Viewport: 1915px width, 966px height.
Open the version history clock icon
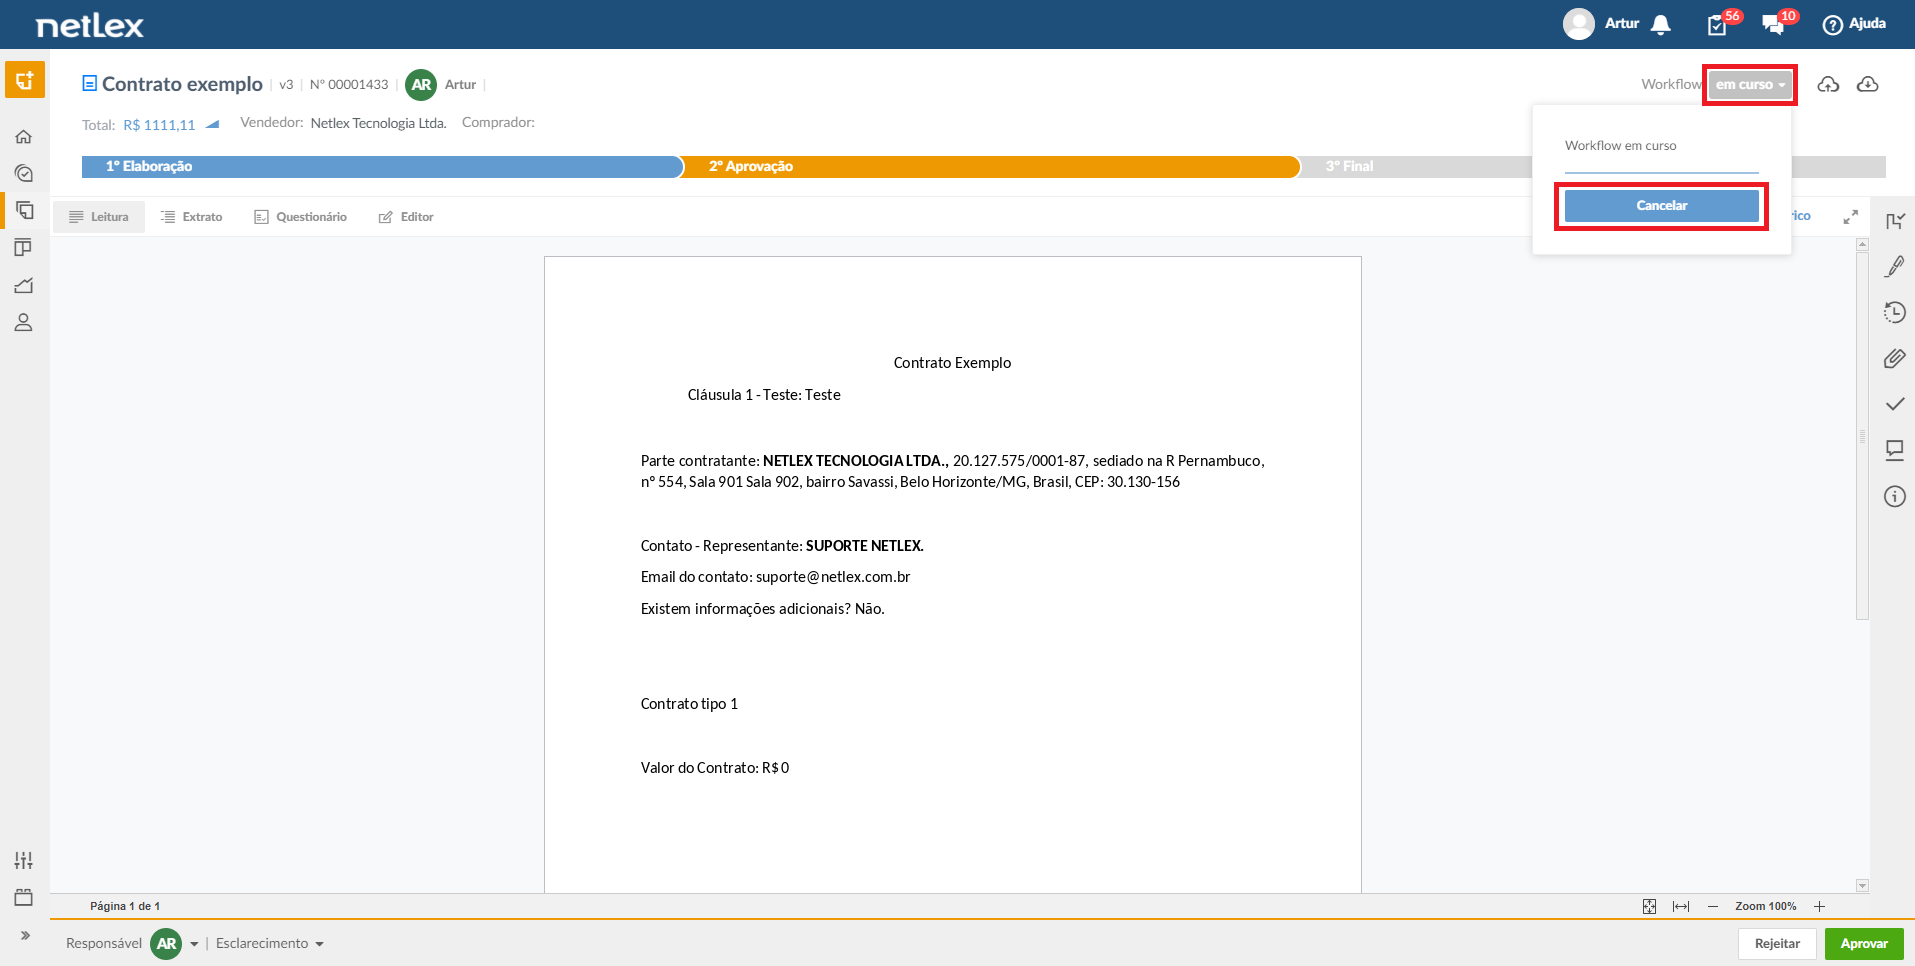(x=1894, y=313)
